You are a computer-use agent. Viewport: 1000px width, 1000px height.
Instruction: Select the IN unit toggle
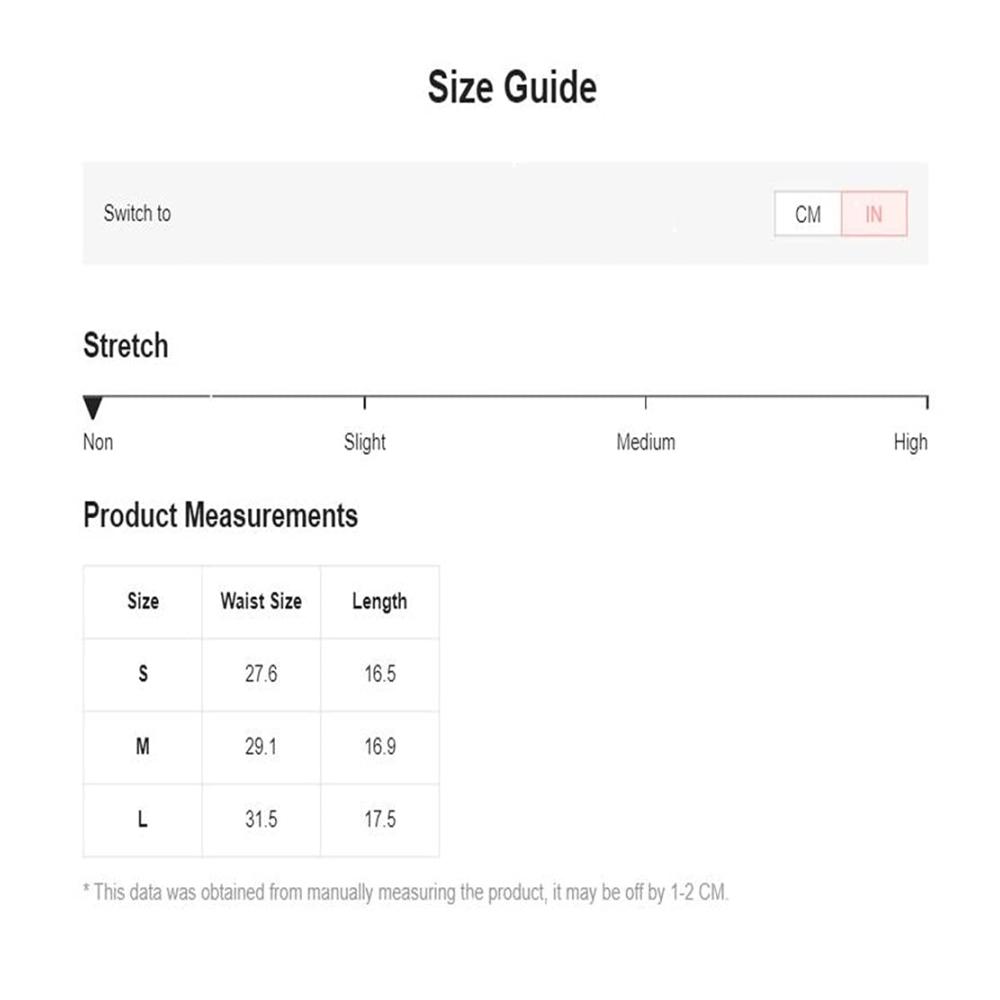[x=874, y=214]
